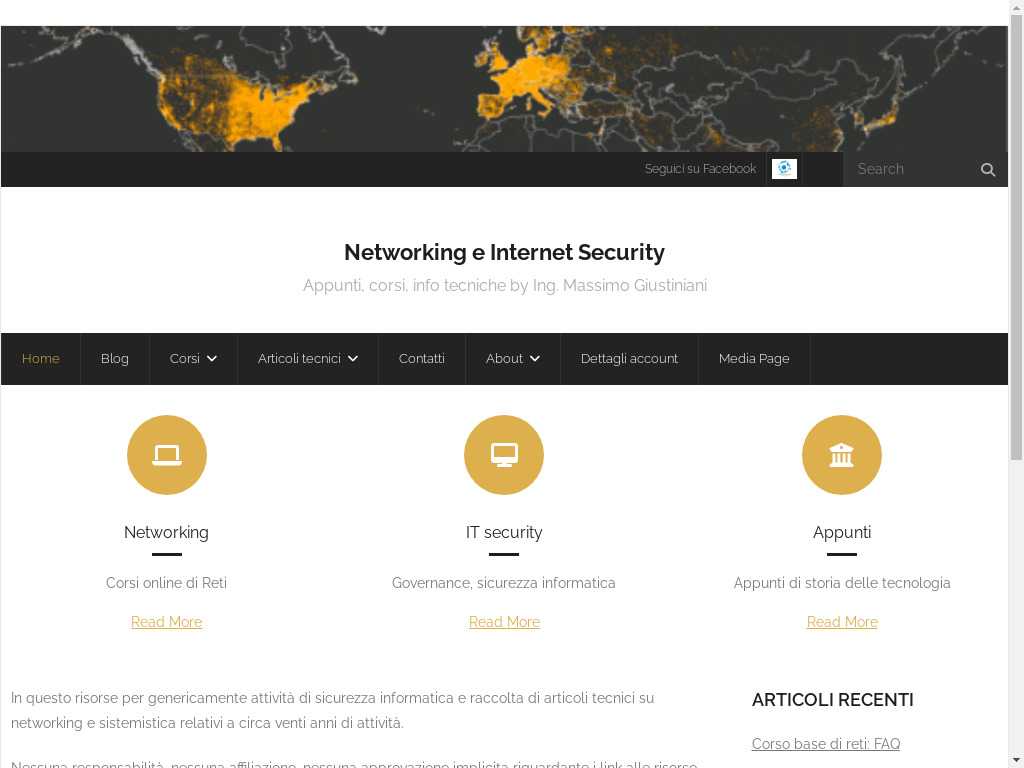Click the search magnifying glass icon
Screen dimensions: 1024x768
pyautogui.click(x=987, y=170)
